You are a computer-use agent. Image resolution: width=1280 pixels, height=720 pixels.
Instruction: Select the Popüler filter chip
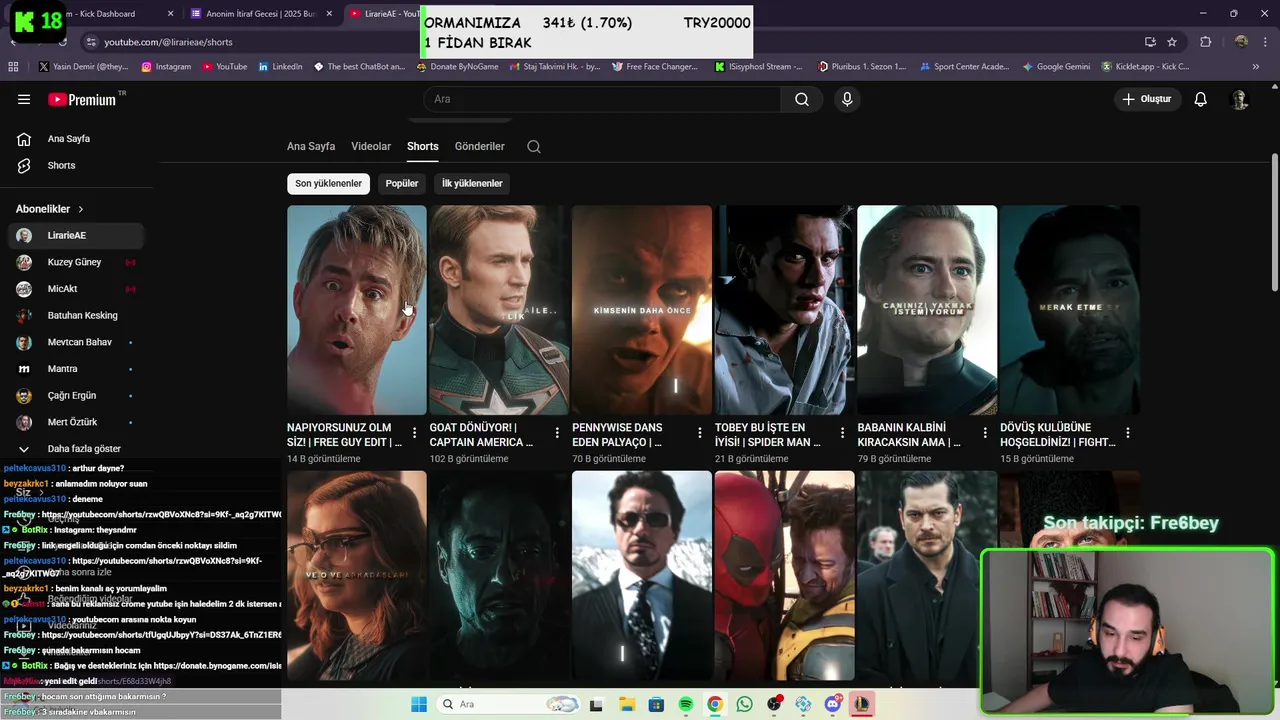tap(402, 183)
